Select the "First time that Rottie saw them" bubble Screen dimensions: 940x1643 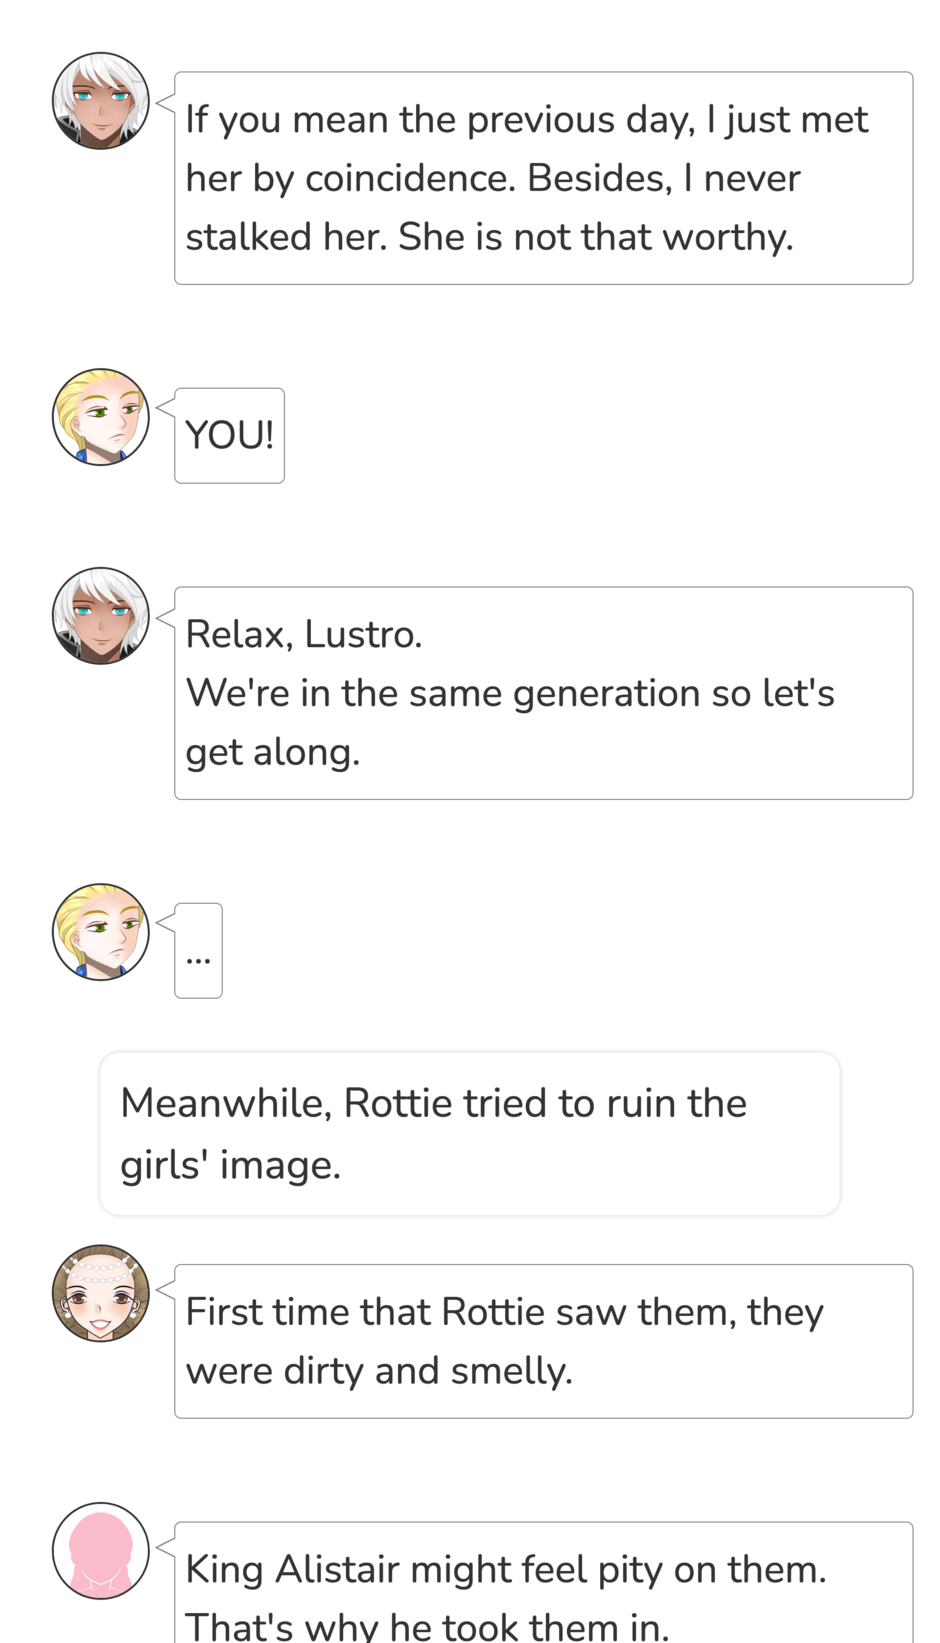click(543, 1341)
